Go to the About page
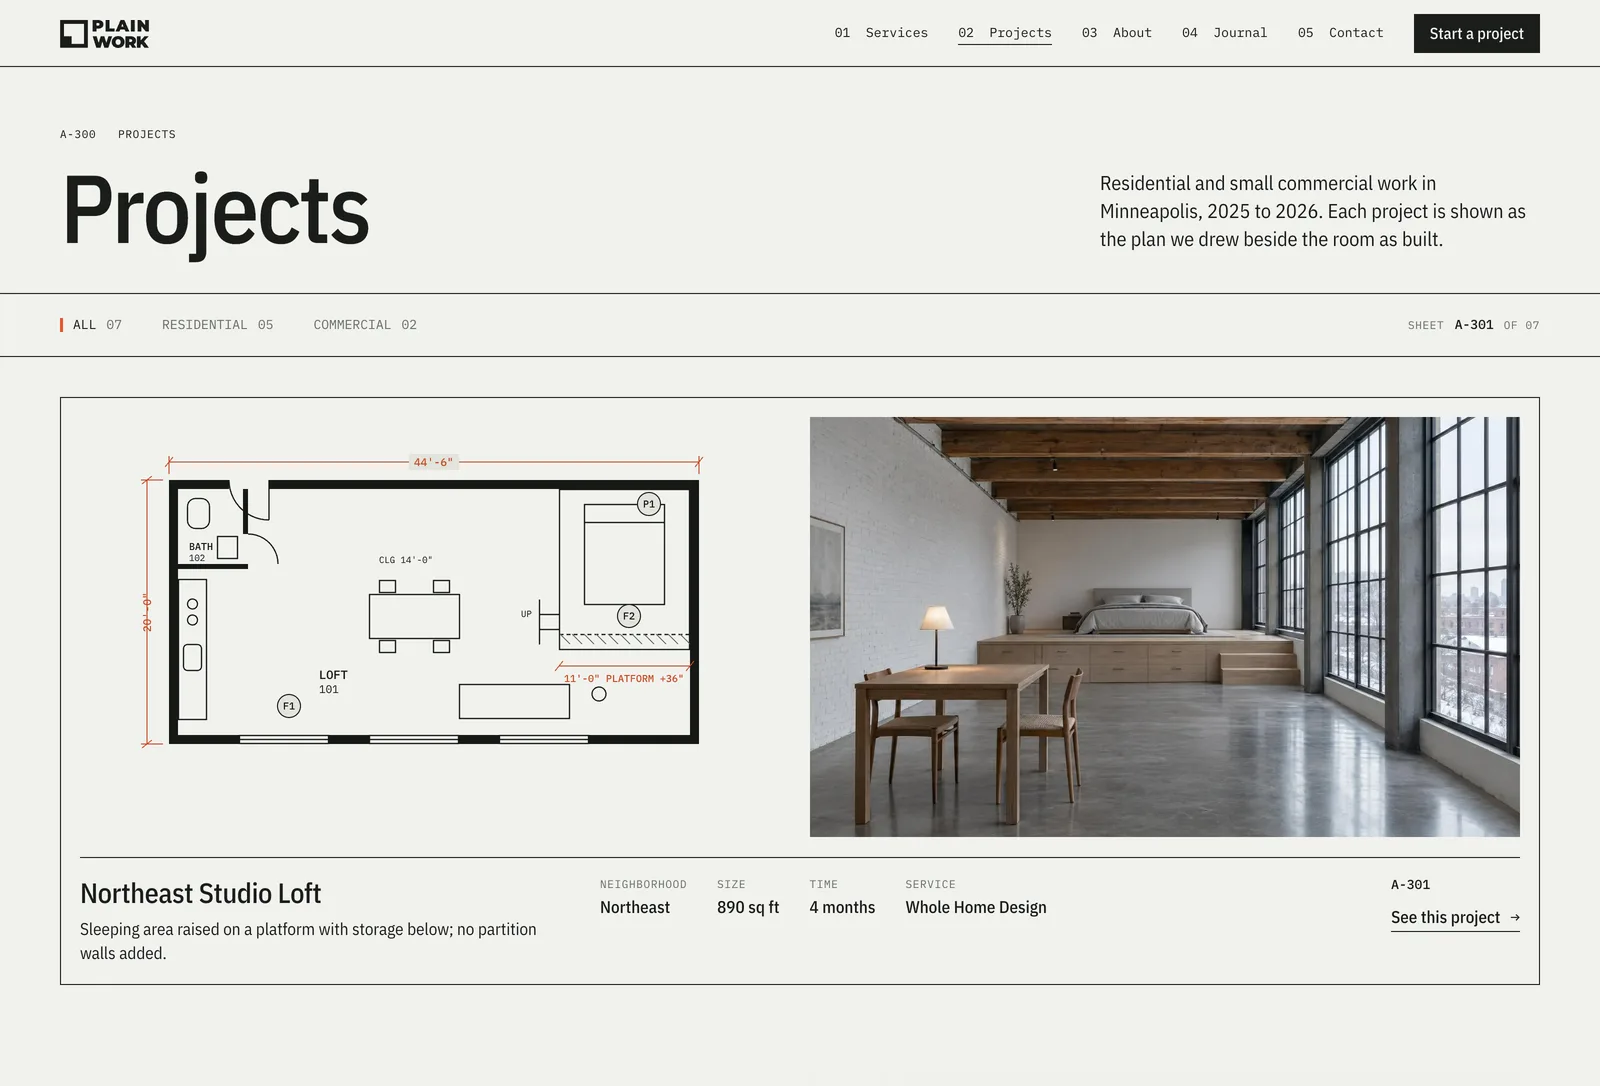This screenshot has height=1086, width=1600. coord(1116,33)
